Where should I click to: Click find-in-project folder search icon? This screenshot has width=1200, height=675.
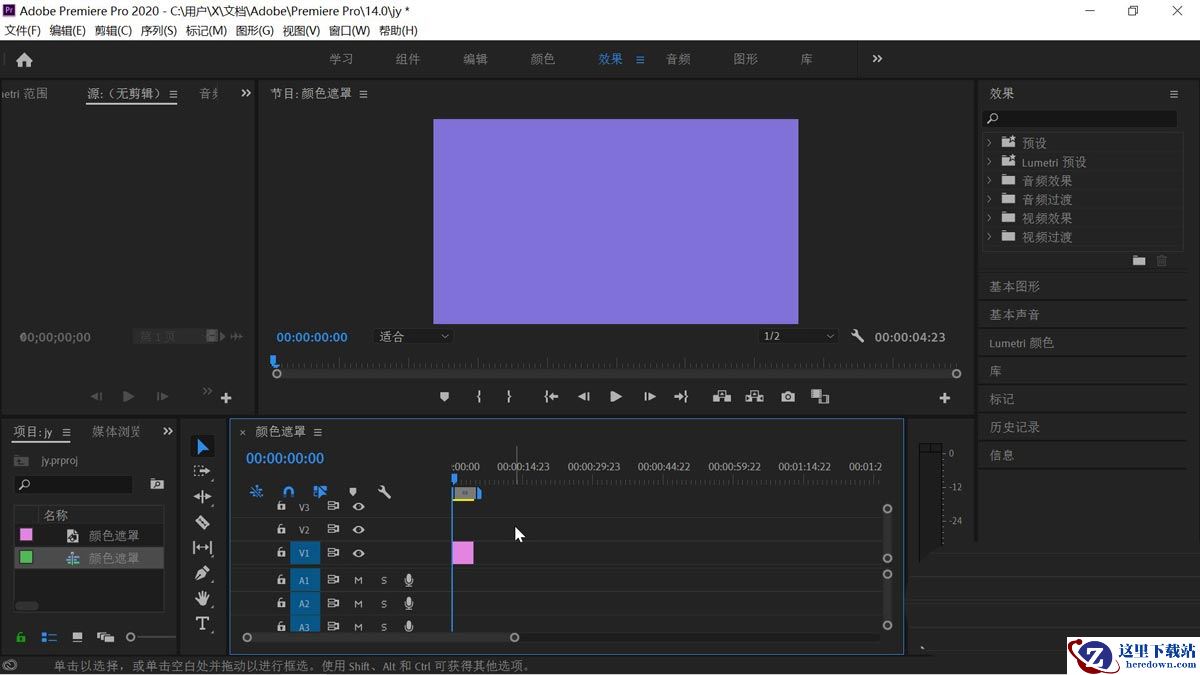click(x=157, y=484)
